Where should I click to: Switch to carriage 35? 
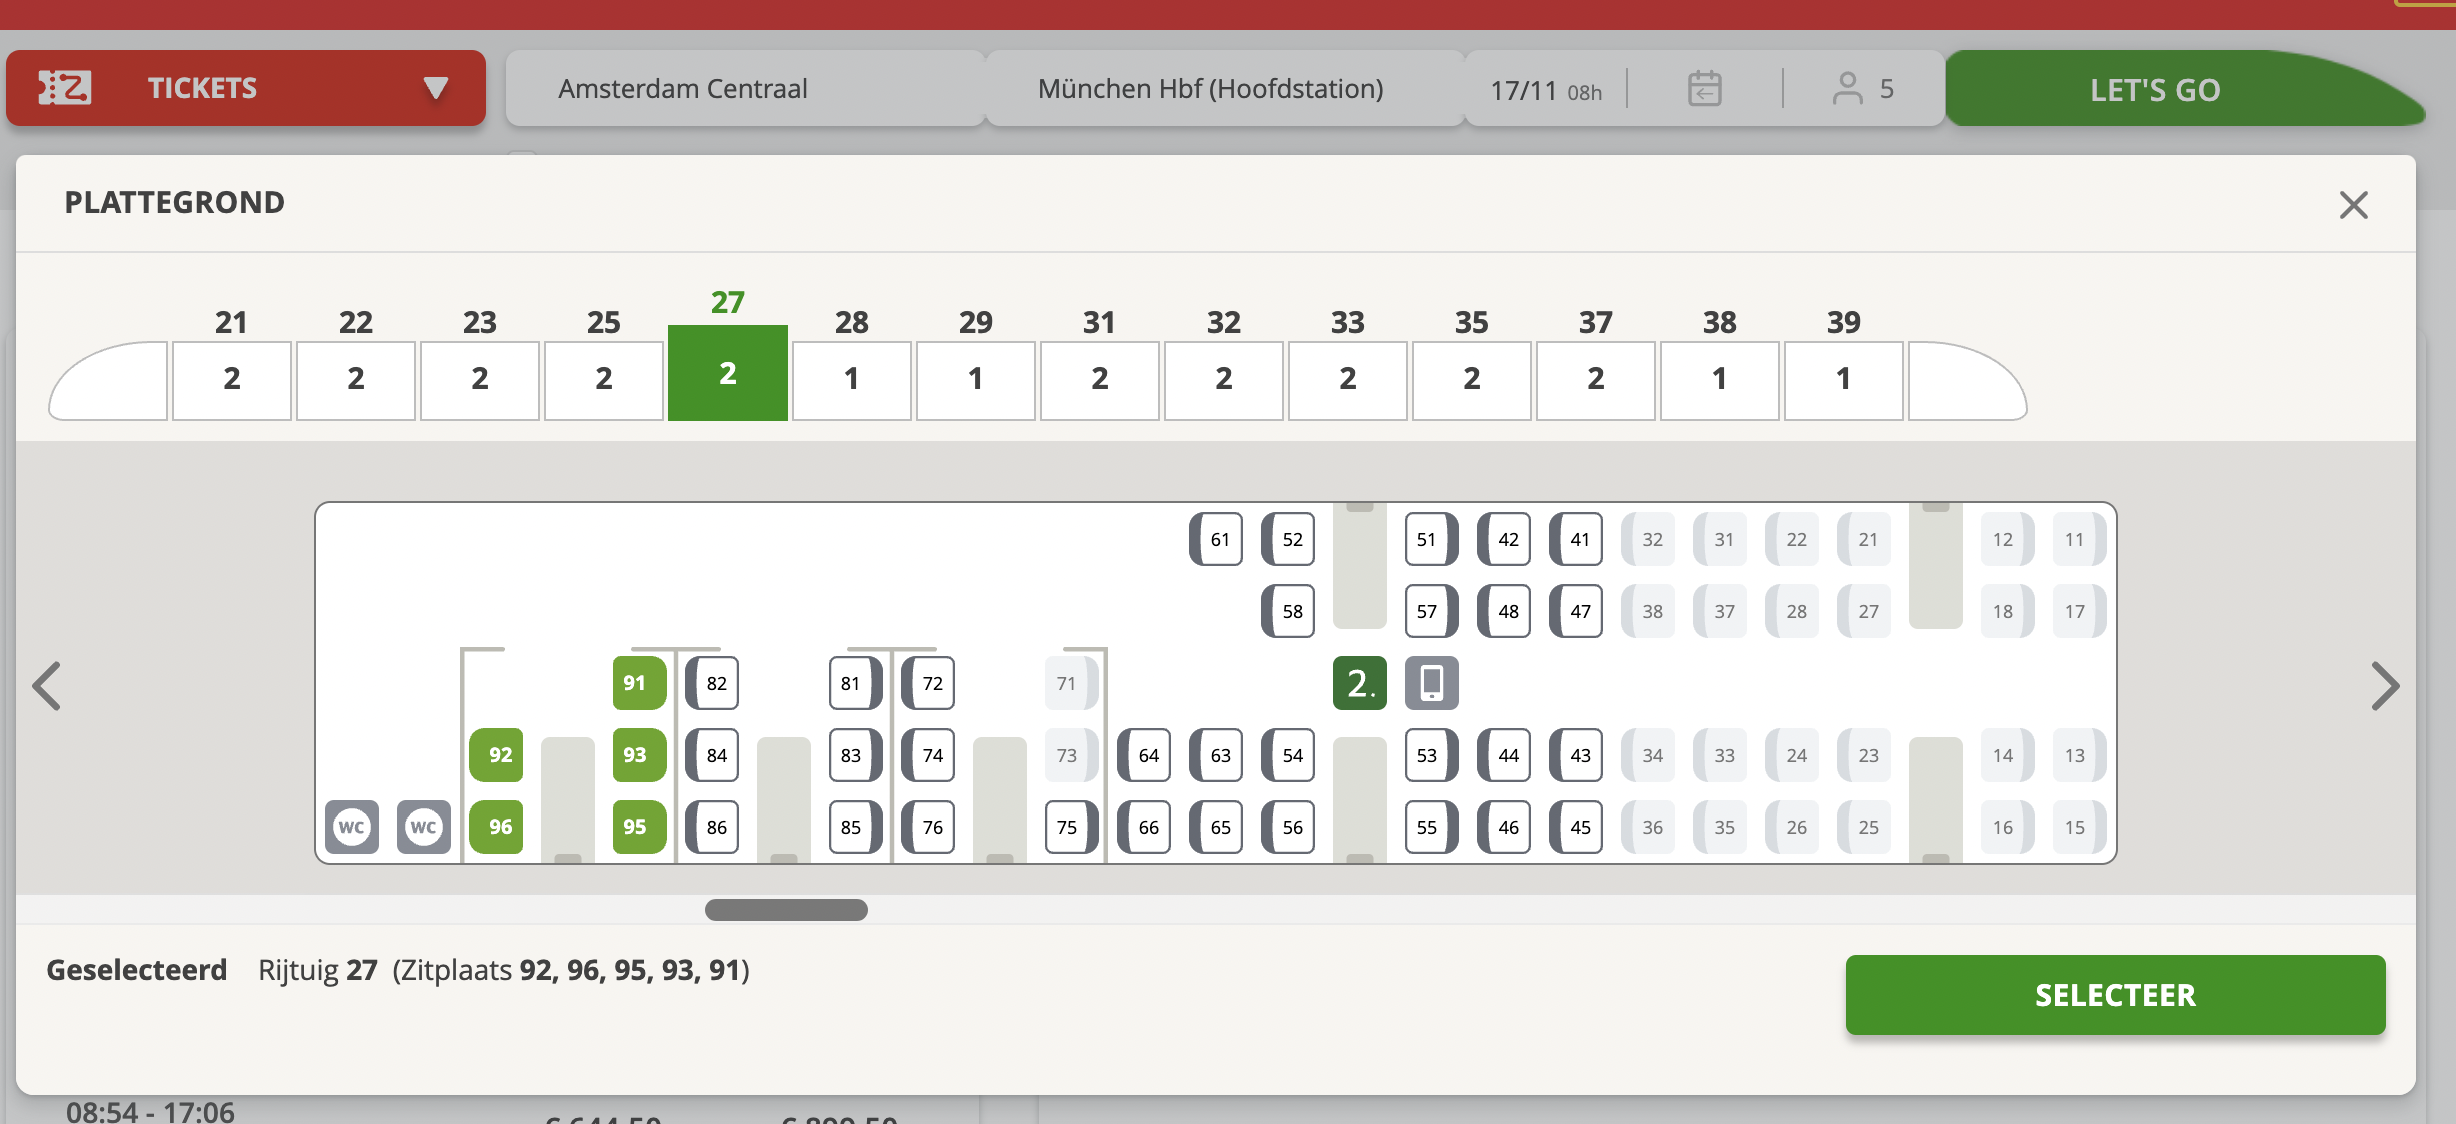click(x=1471, y=379)
